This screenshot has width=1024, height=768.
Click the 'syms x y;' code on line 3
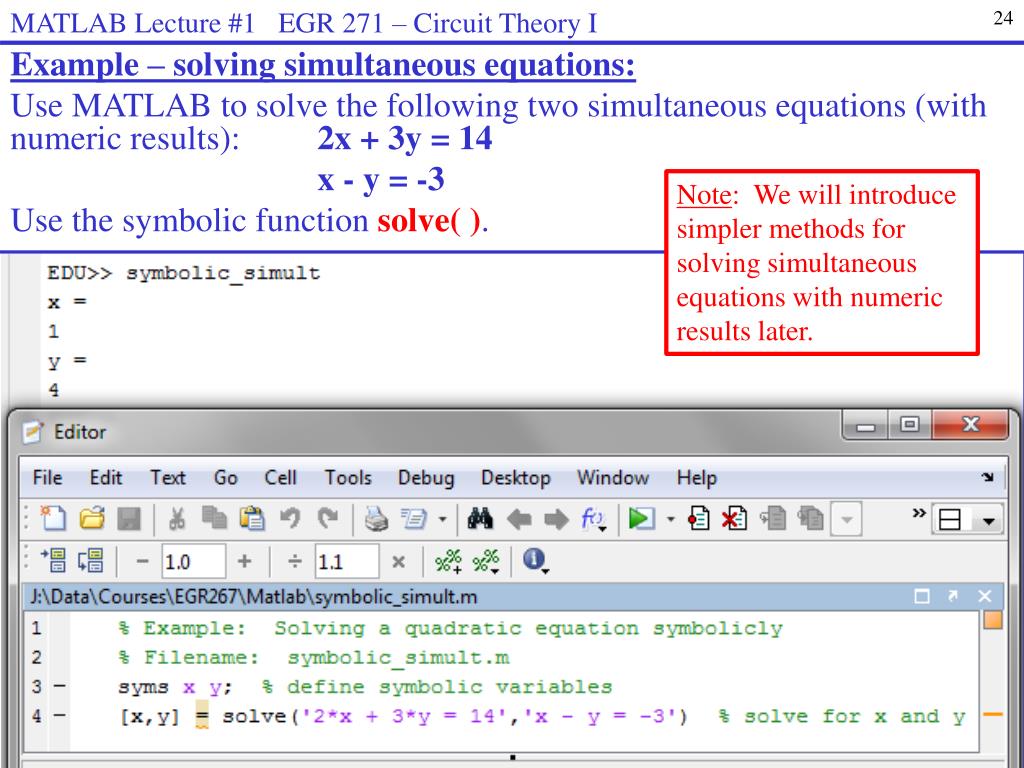pos(174,687)
